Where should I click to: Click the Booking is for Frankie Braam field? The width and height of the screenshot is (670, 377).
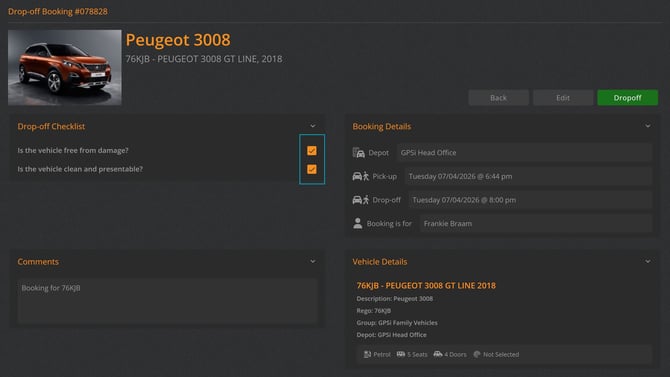tap(535, 224)
